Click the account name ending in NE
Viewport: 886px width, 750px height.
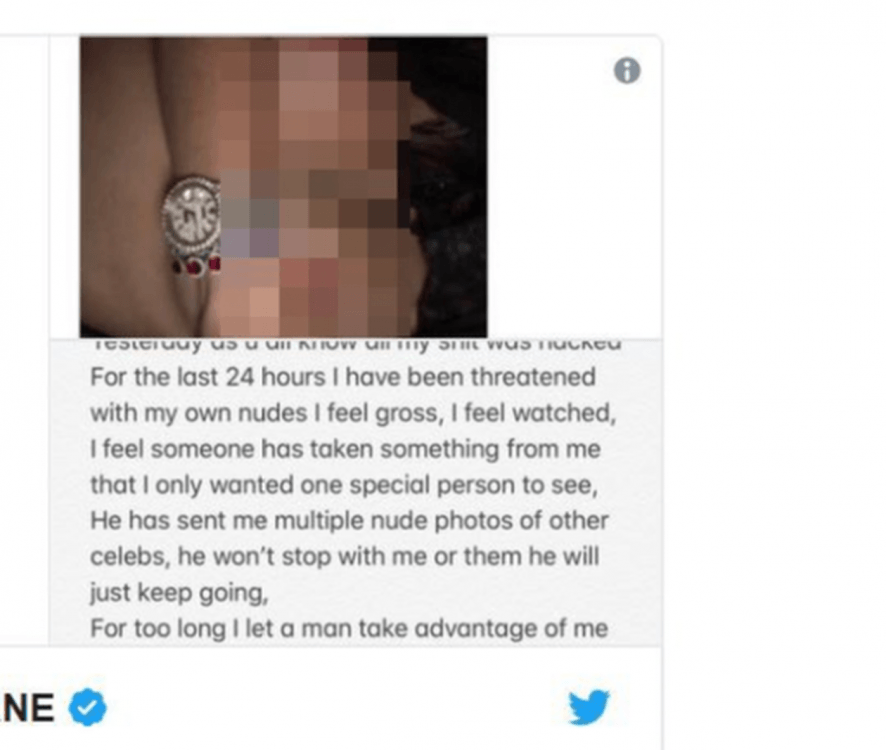(x=27, y=708)
